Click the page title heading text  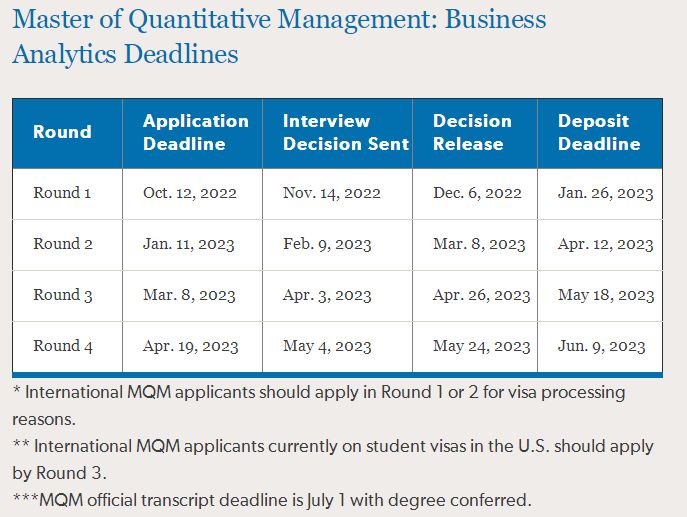pos(279,36)
